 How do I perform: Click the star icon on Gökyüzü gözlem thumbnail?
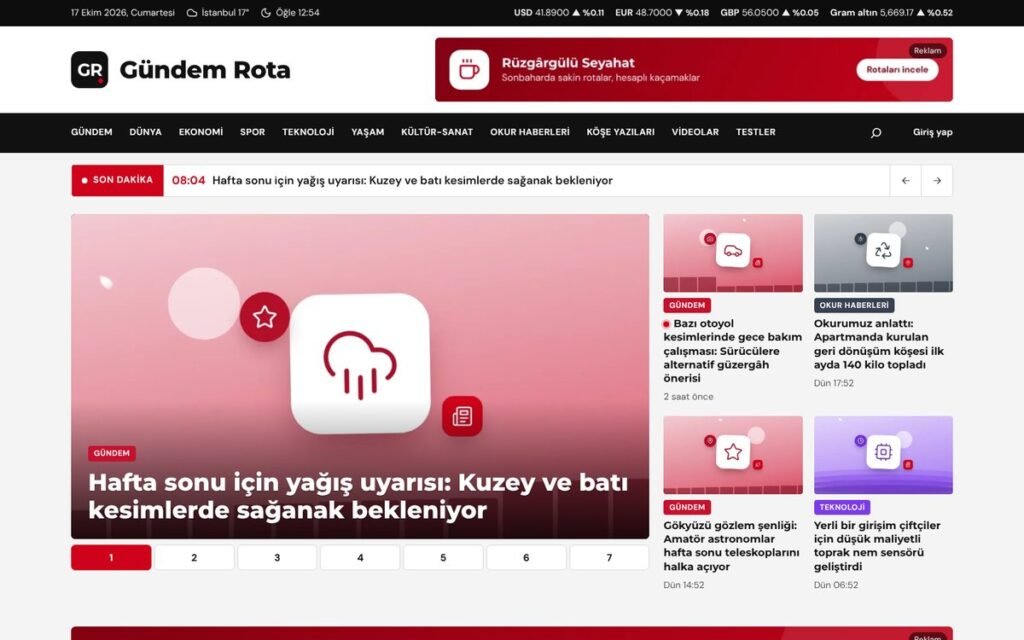(733, 452)
